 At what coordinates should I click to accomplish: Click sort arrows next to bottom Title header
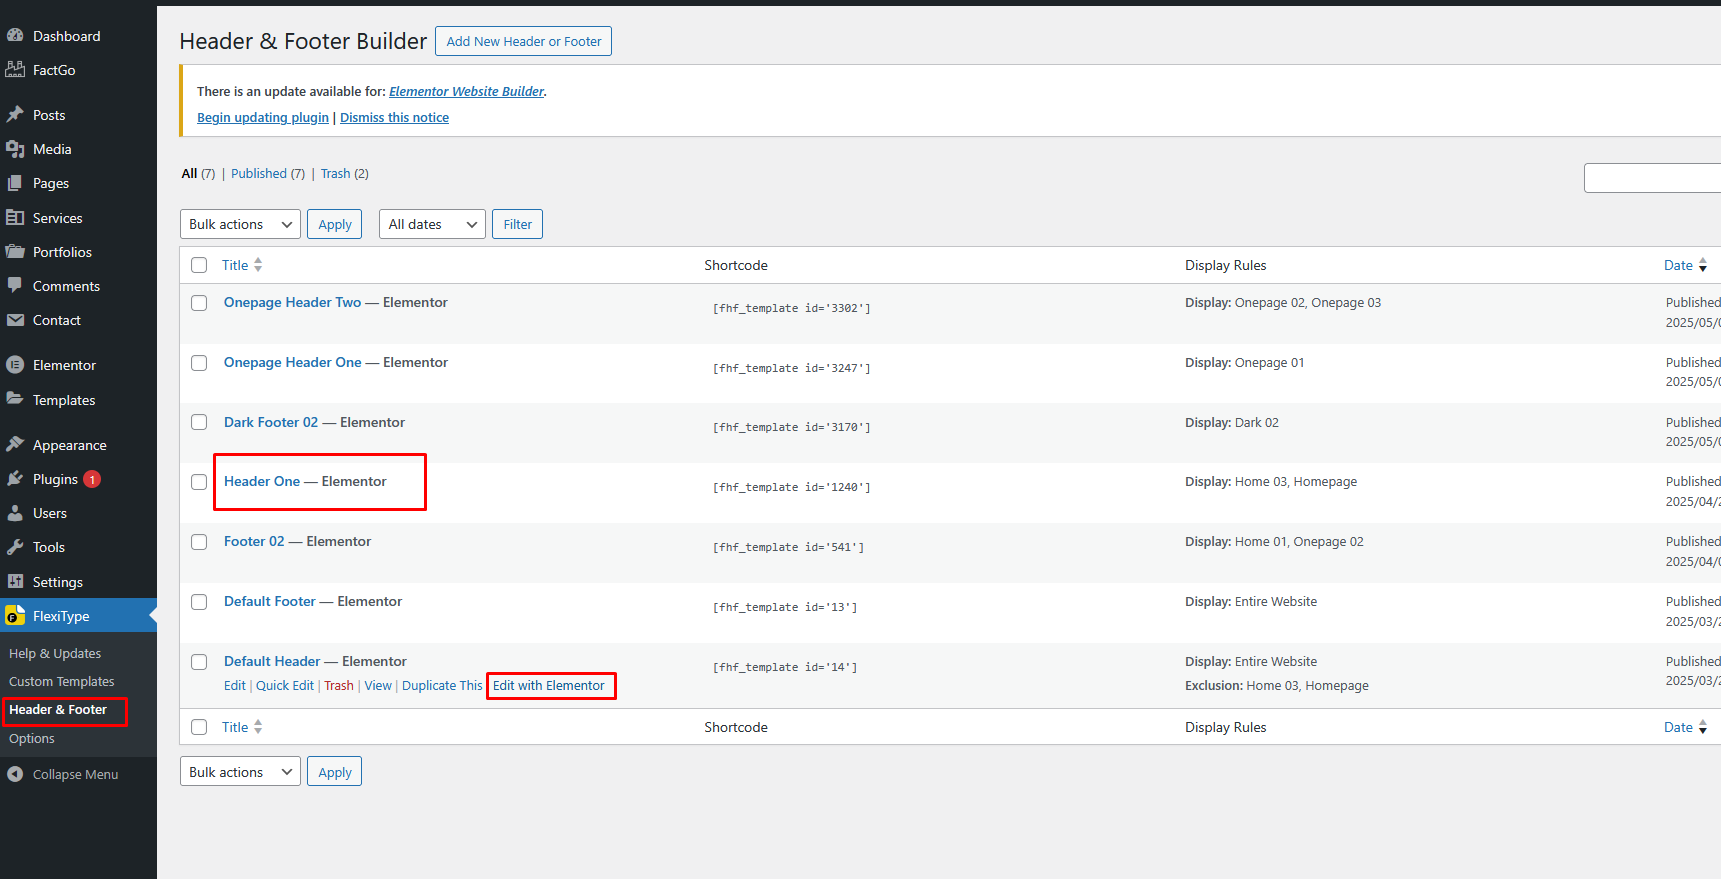[x=258, y=727]
